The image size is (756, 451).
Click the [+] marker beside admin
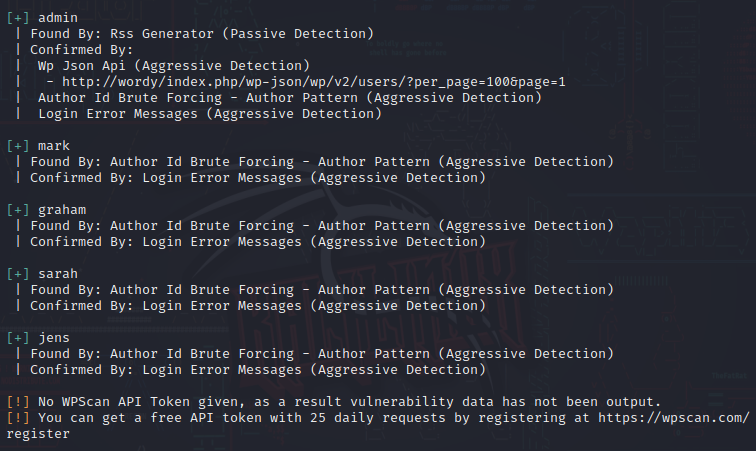pos(18,18)
